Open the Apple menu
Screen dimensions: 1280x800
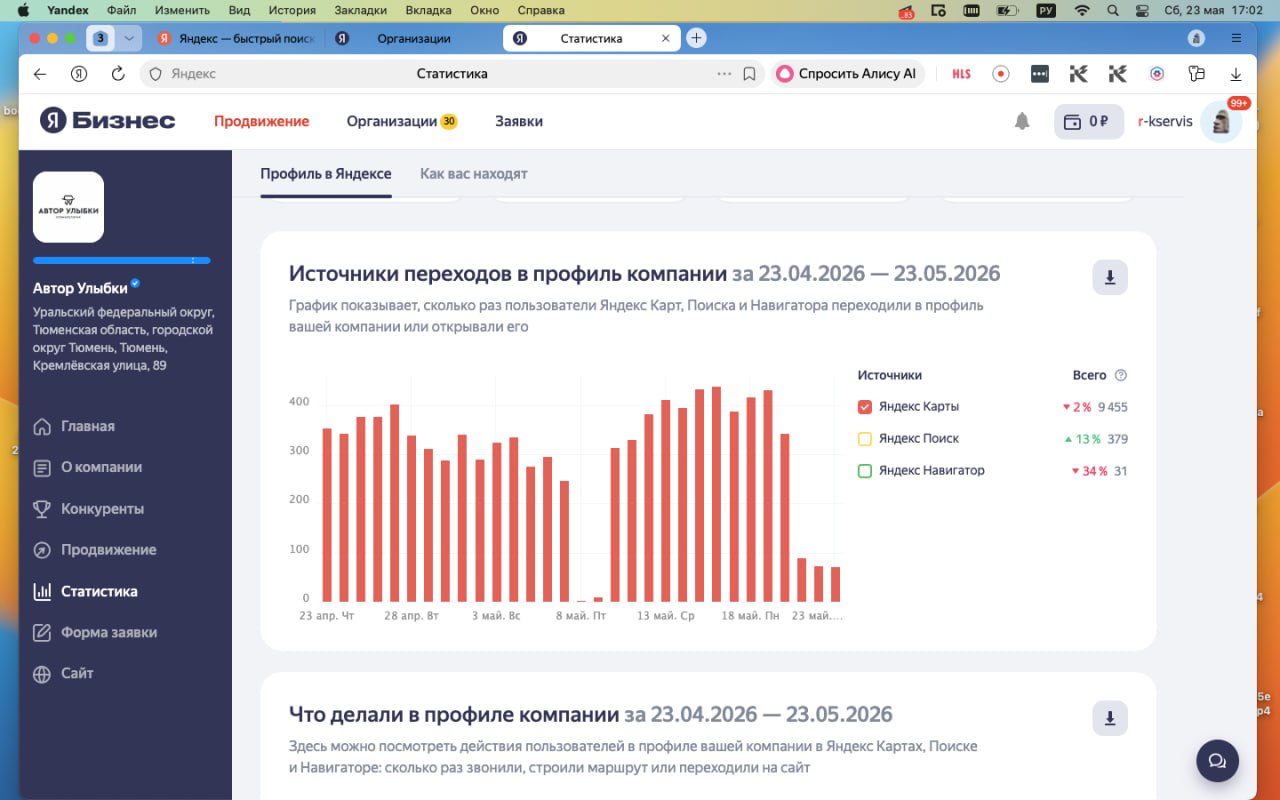pyautogui.click(x=24, y=10)
